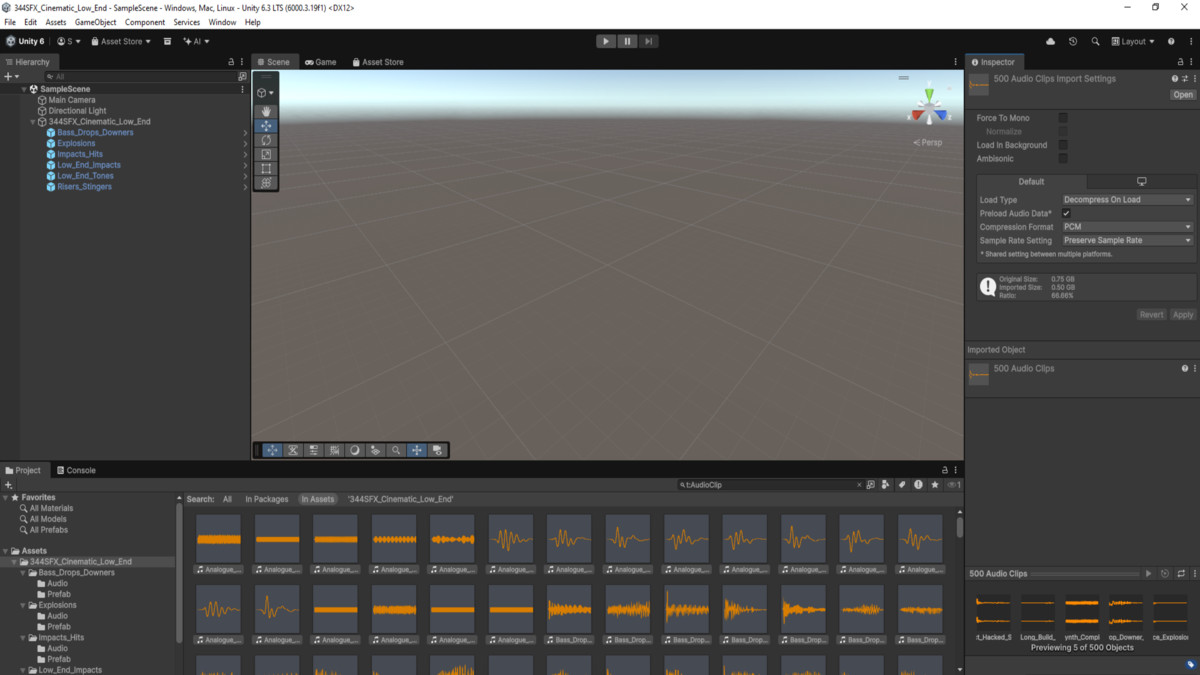1200x675 pixels.
Task: Toggle hidden packages visibility eye icon
Action: click(953, 485)
